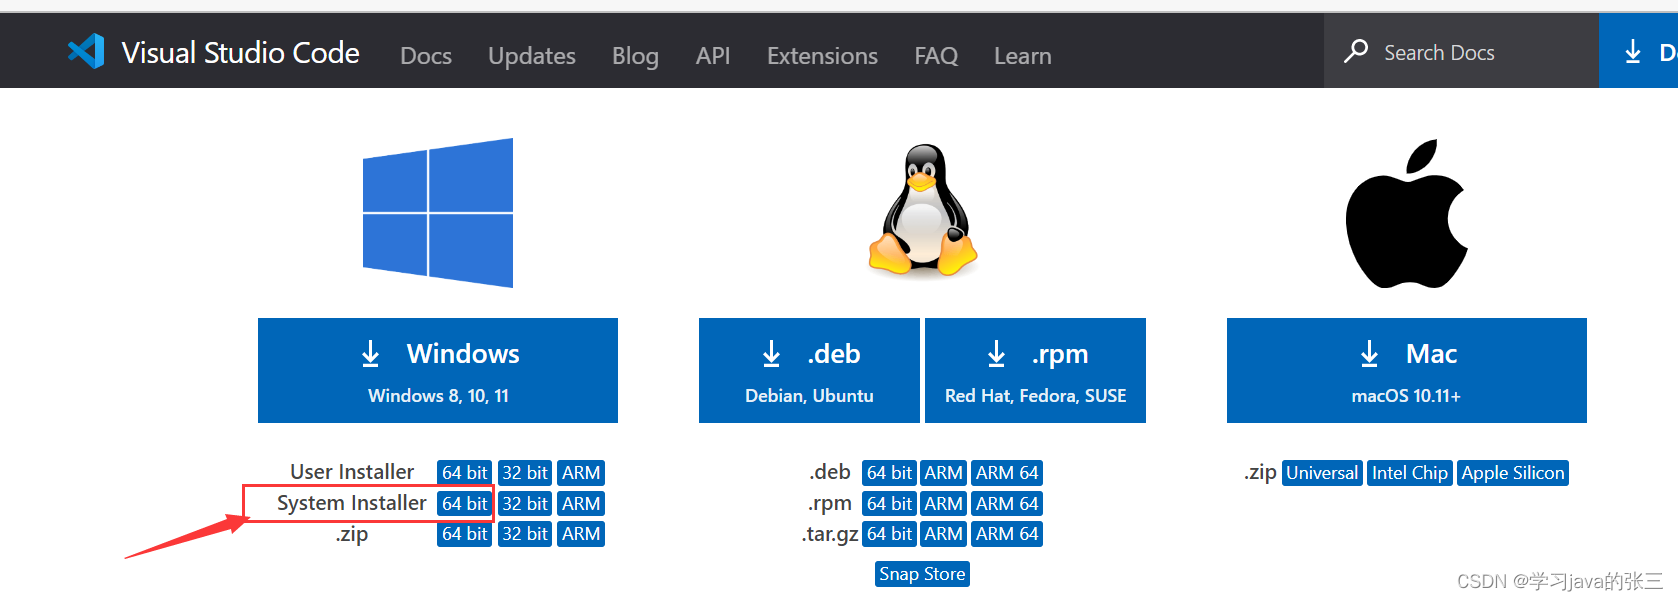Click the Linux '.tar.gz' label text
The width and height of the screenshot is (1678, 601).
click(x=830, y=534)
